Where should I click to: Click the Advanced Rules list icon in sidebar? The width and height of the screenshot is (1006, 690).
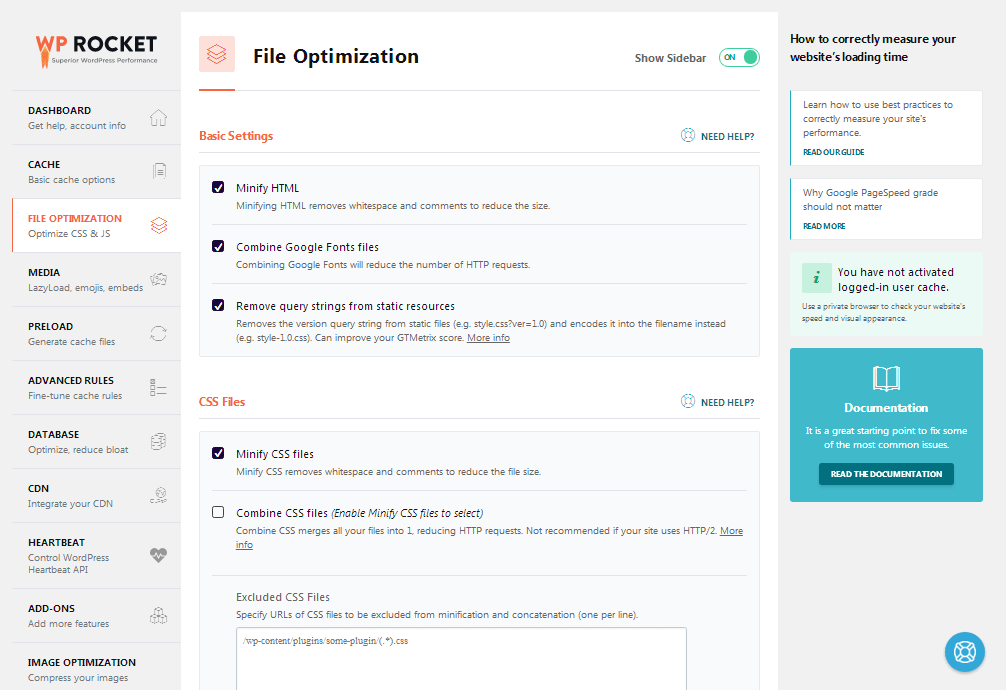158,387
